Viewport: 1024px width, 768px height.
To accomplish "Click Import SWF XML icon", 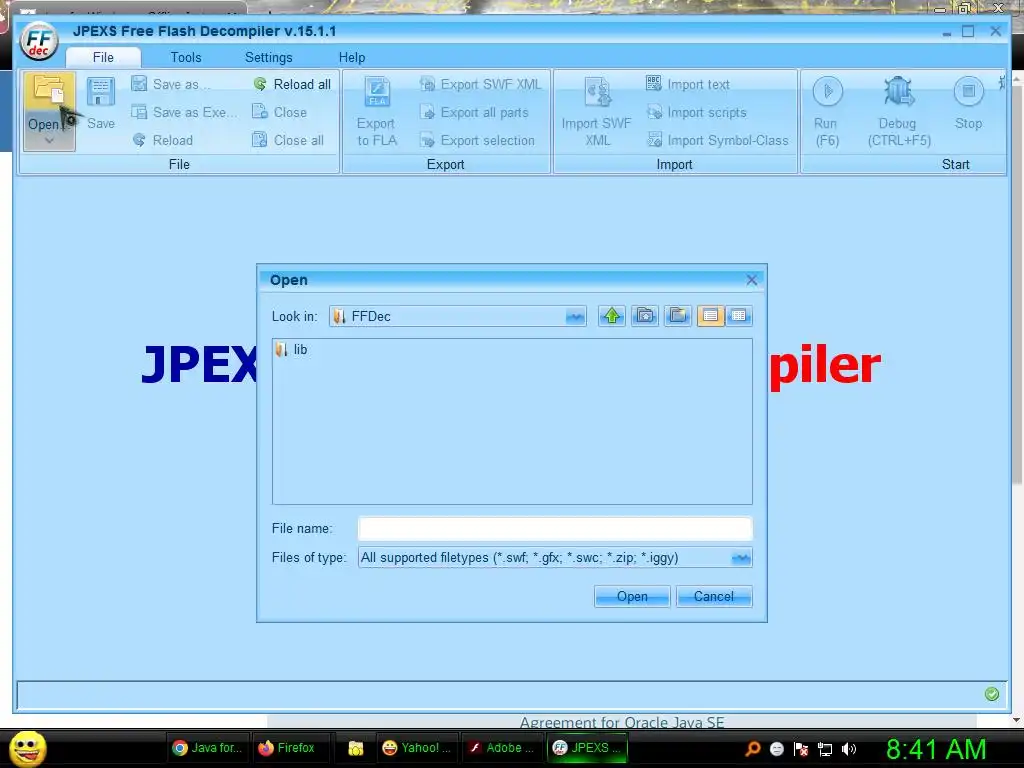I will pyautogui.click(x=597, y=92).
